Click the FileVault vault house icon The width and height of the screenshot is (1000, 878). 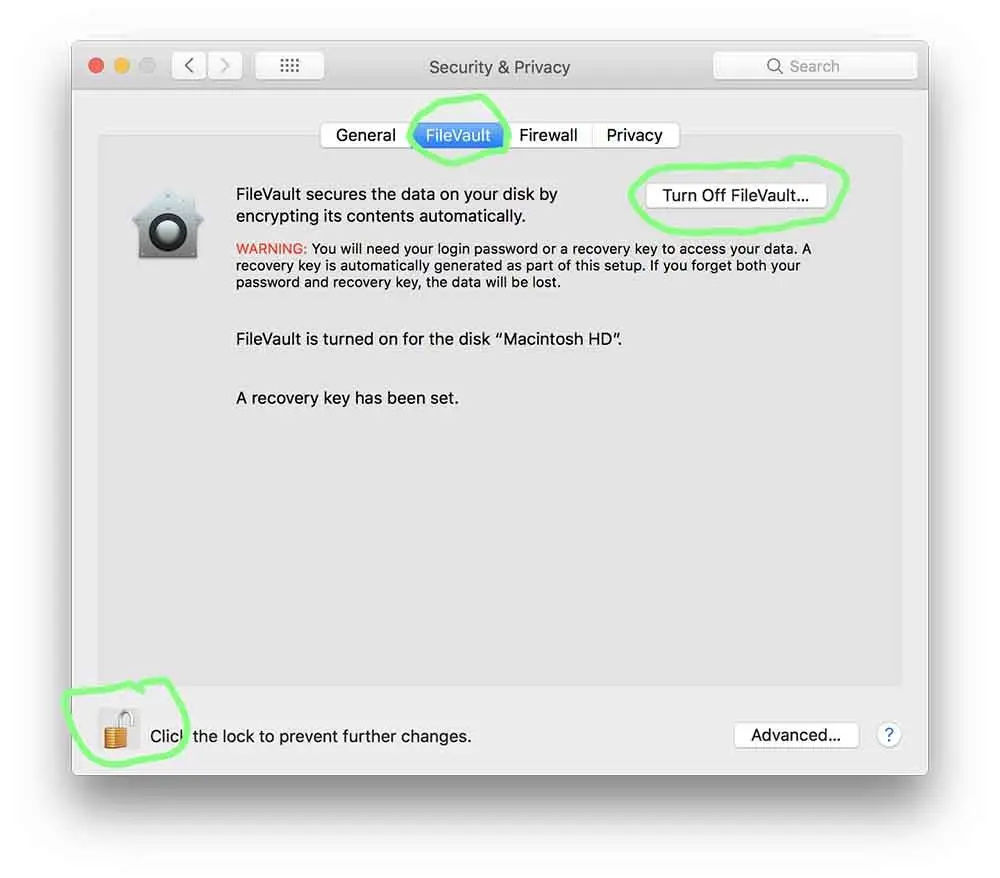pos(168,225)
